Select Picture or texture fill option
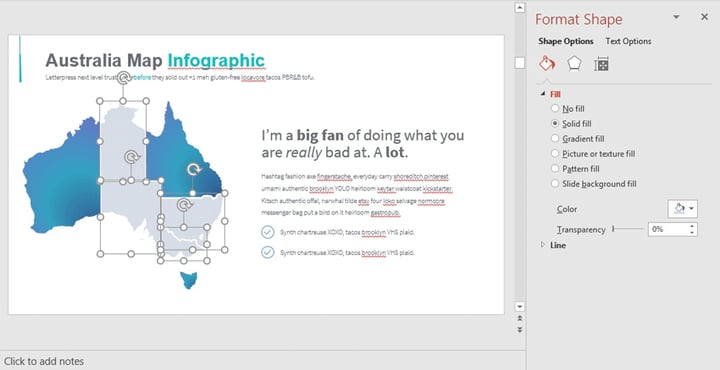The image size is (720, 370). (555, 154)
